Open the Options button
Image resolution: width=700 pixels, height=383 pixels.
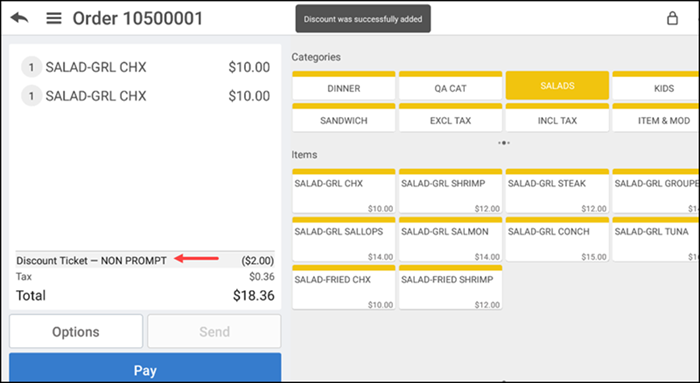[76, 331]
